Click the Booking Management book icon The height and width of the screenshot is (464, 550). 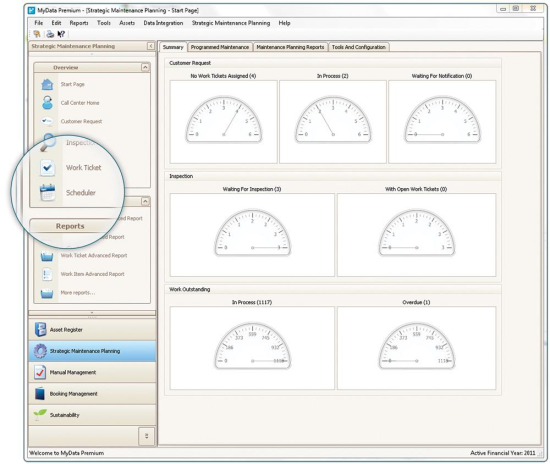(x=40, y=394)
